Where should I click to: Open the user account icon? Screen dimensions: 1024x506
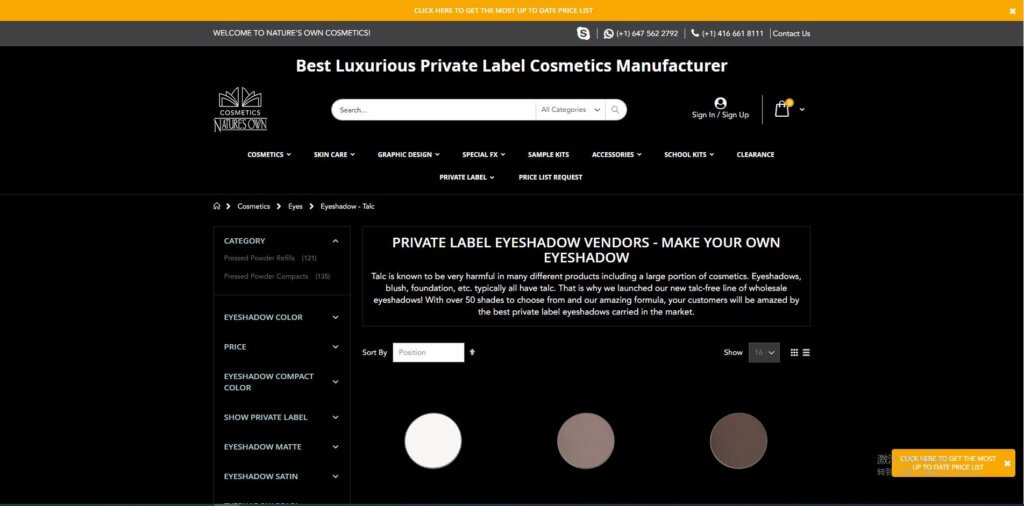(720, 103)
